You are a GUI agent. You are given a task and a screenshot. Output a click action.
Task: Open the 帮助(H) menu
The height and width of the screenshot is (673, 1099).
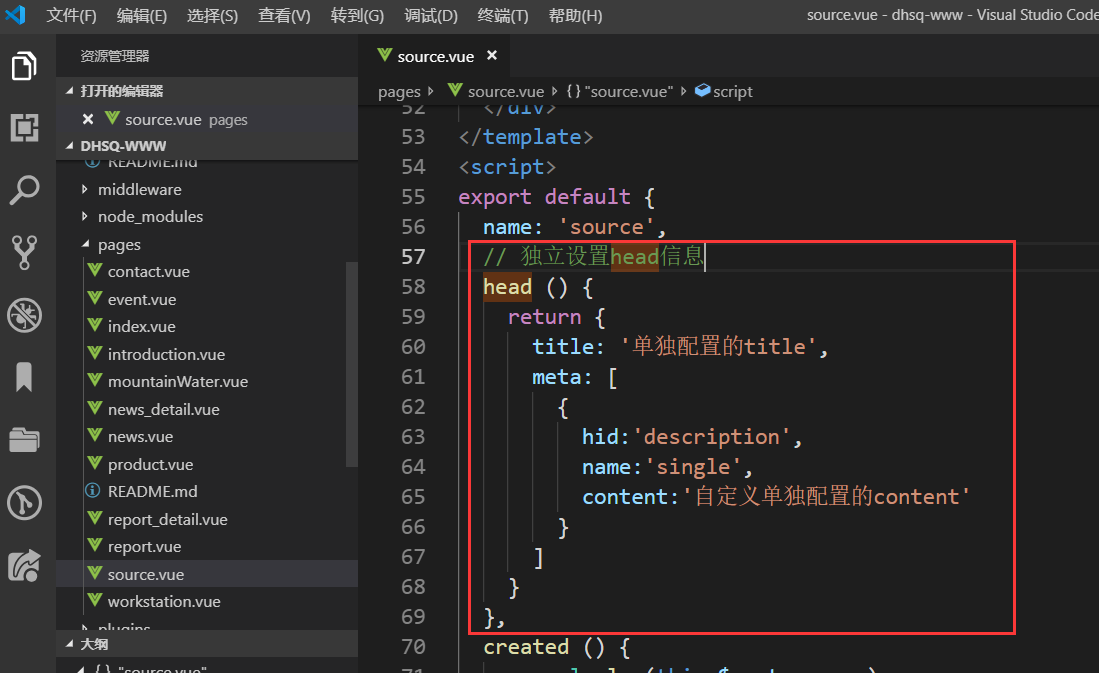point(575,15)
